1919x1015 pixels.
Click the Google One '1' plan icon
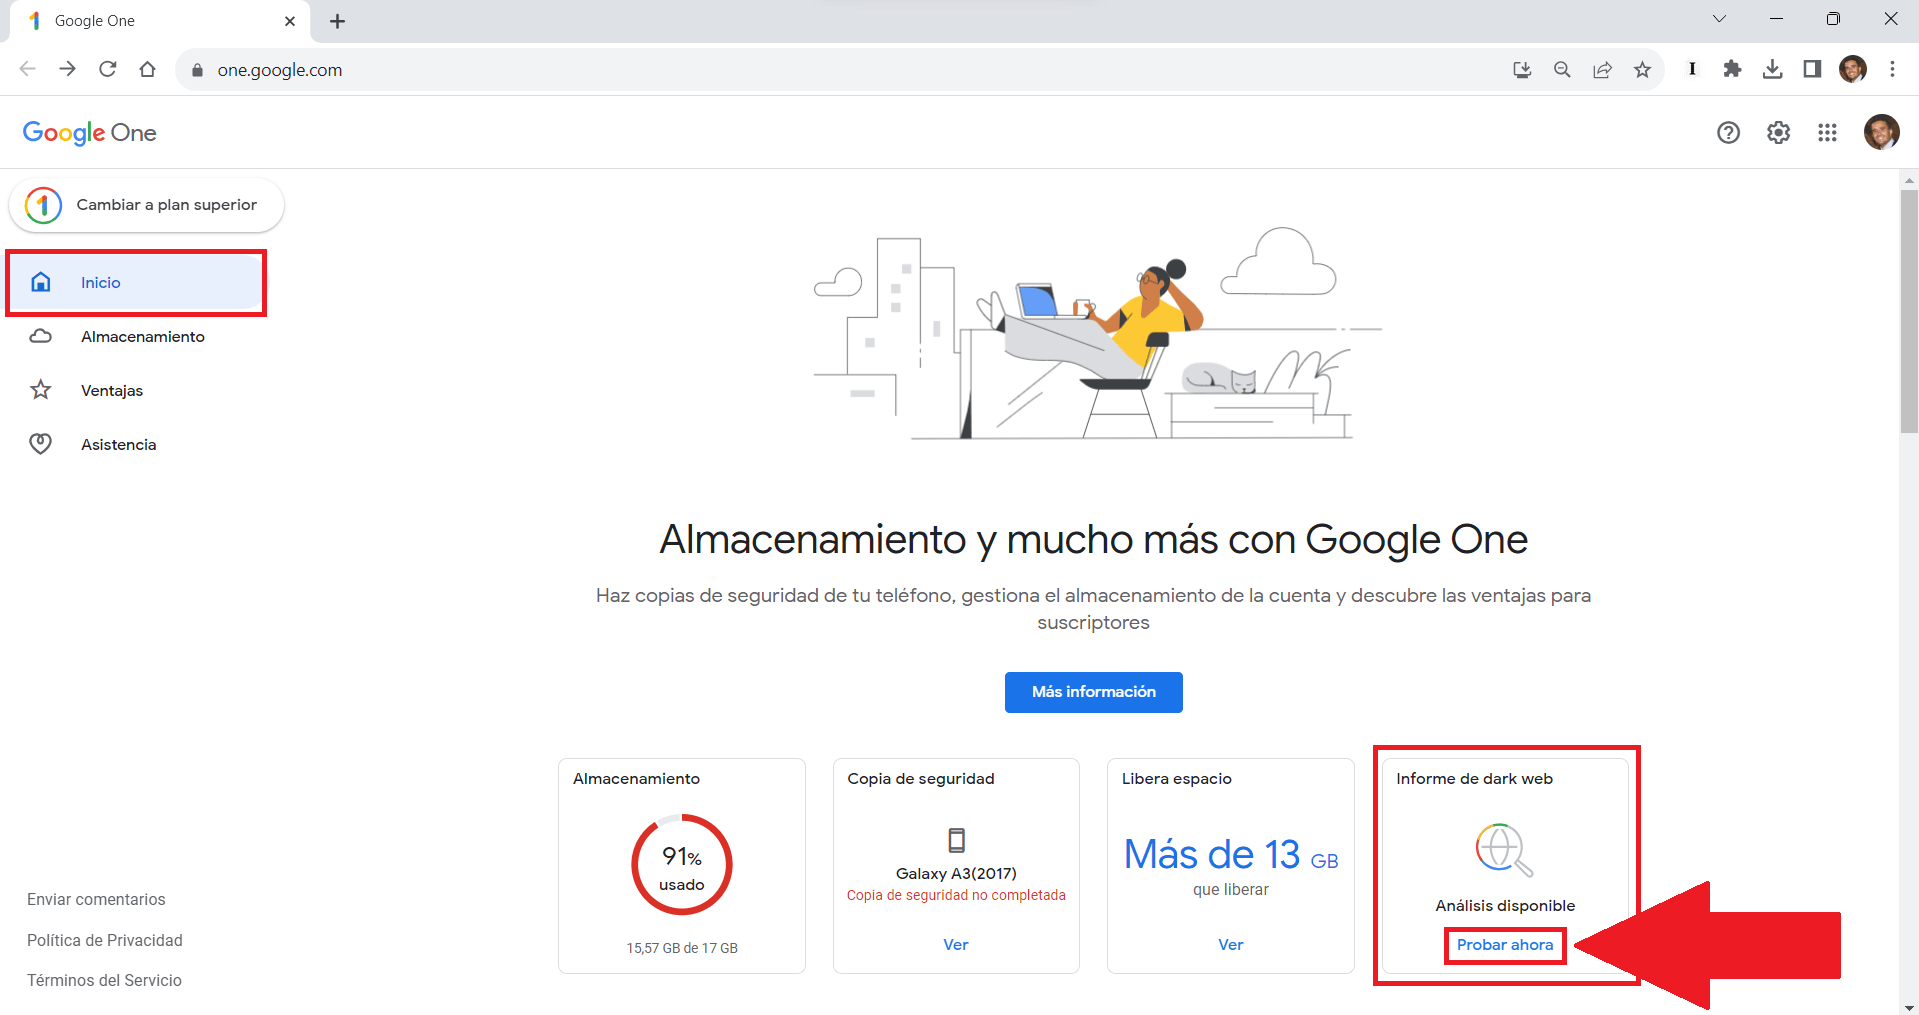(43, 205)
